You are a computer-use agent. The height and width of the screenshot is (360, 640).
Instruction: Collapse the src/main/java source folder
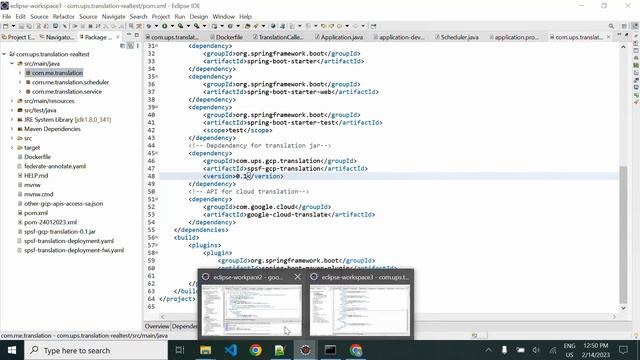12,64
